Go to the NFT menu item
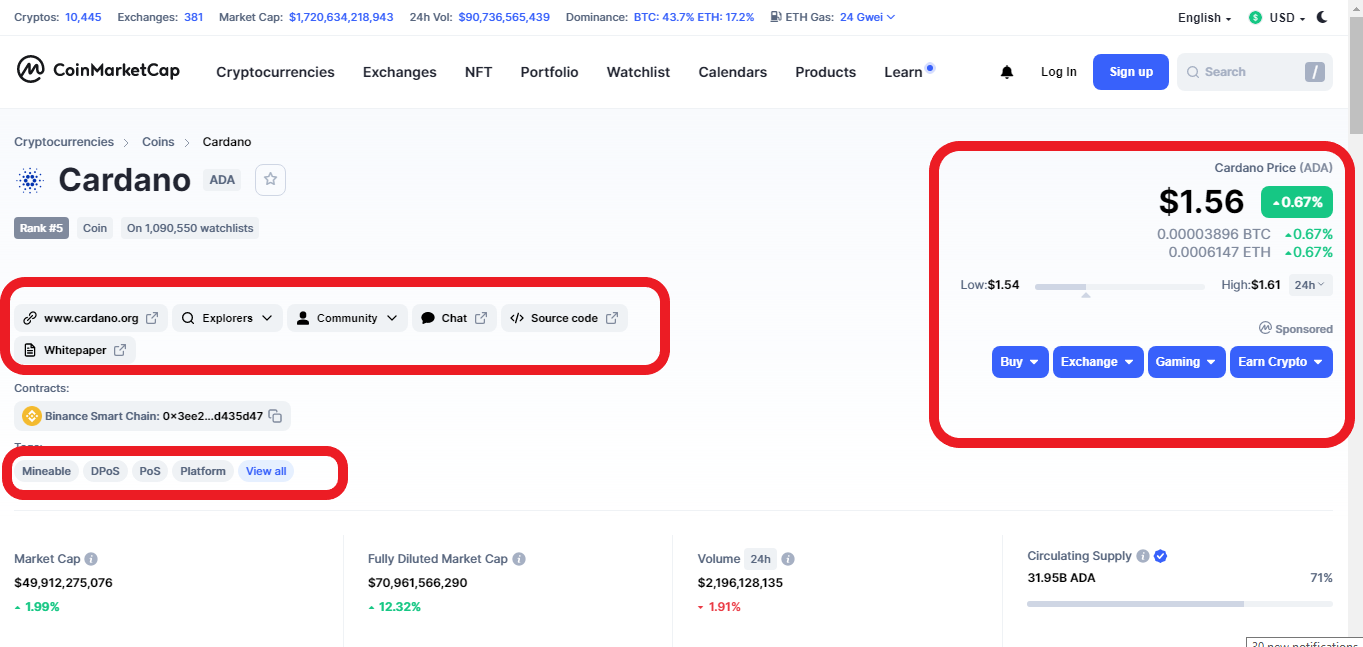1363x647 pixels. point(479,72)
